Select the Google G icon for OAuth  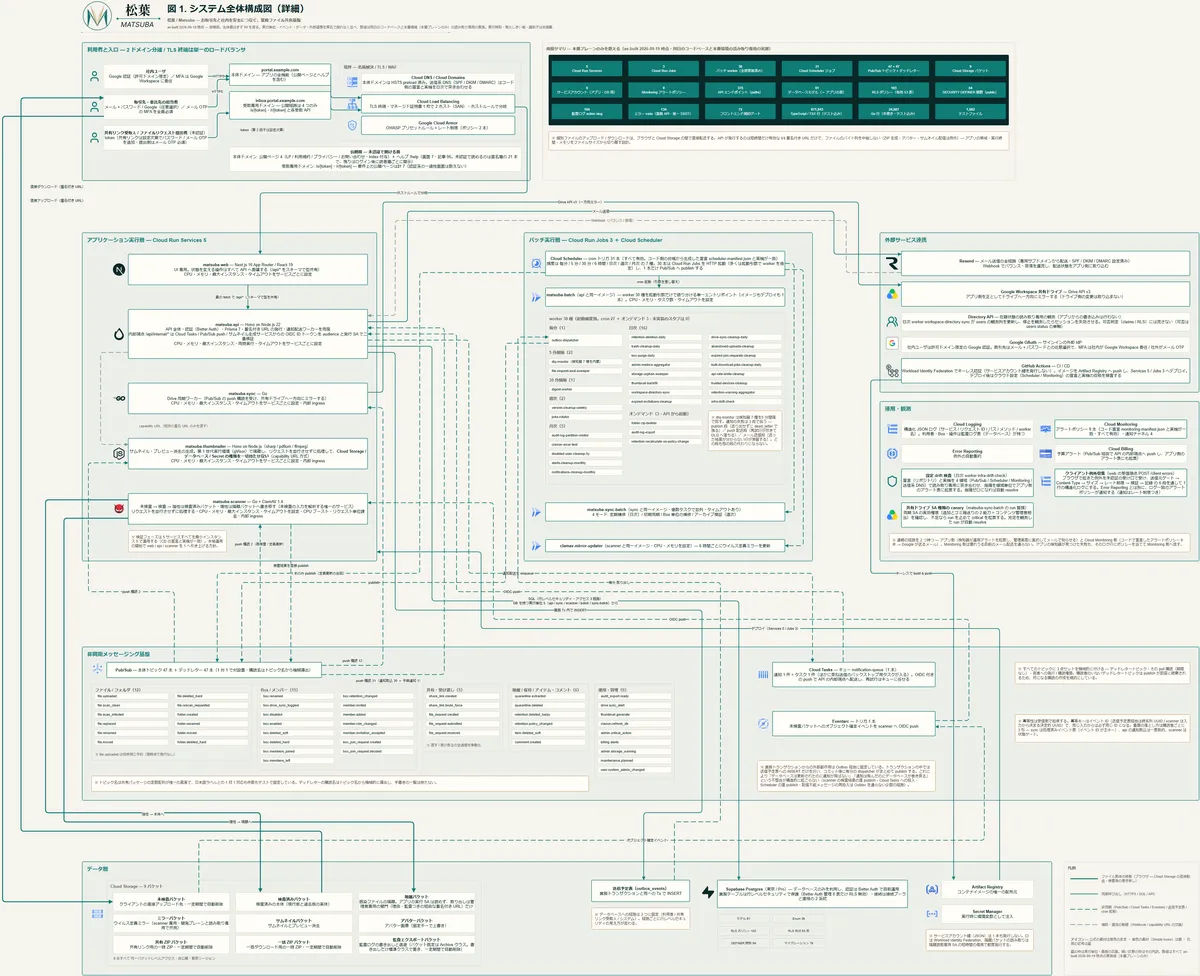click(x=892, y=343)
